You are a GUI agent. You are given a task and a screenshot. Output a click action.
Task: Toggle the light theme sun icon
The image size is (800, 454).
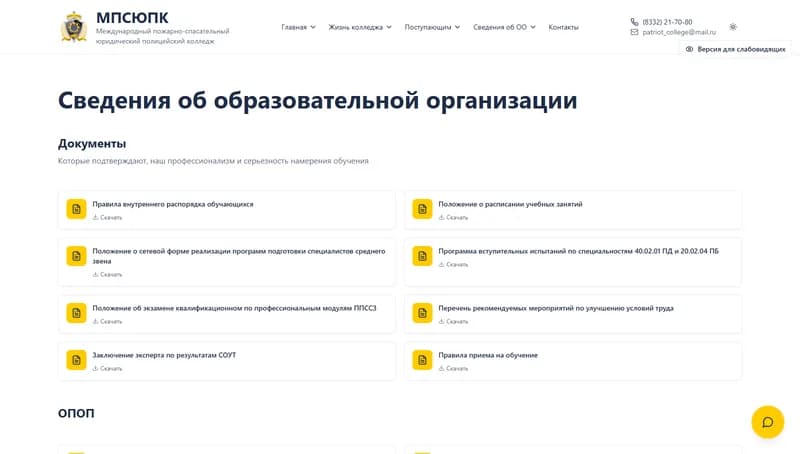(x=733, y=27)
